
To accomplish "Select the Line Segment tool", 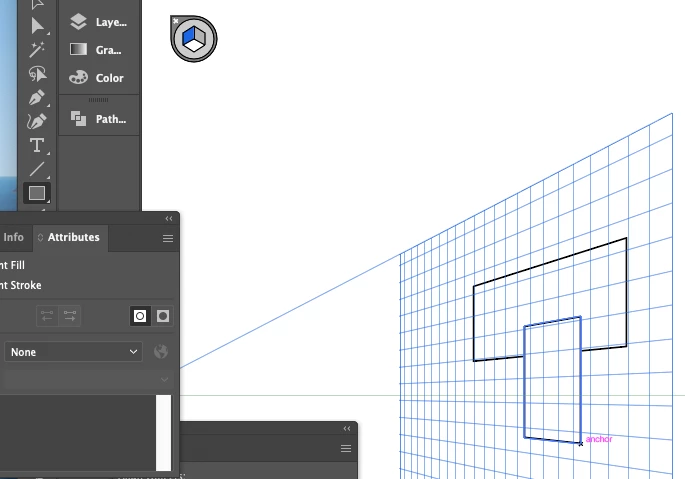I will 37,169.
